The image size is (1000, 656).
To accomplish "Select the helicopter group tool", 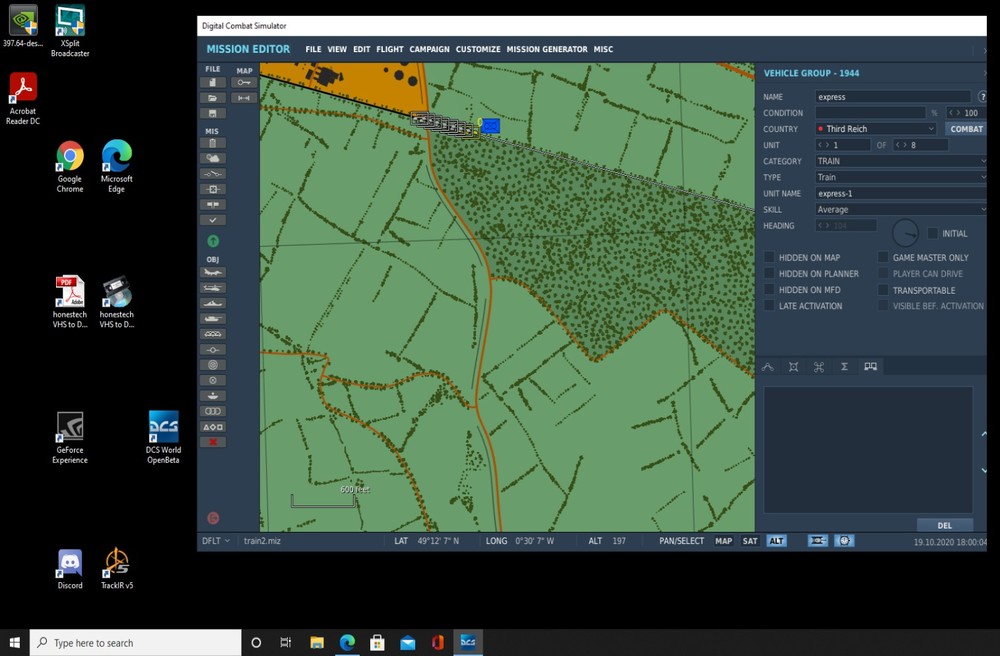I will click(213, 288).
